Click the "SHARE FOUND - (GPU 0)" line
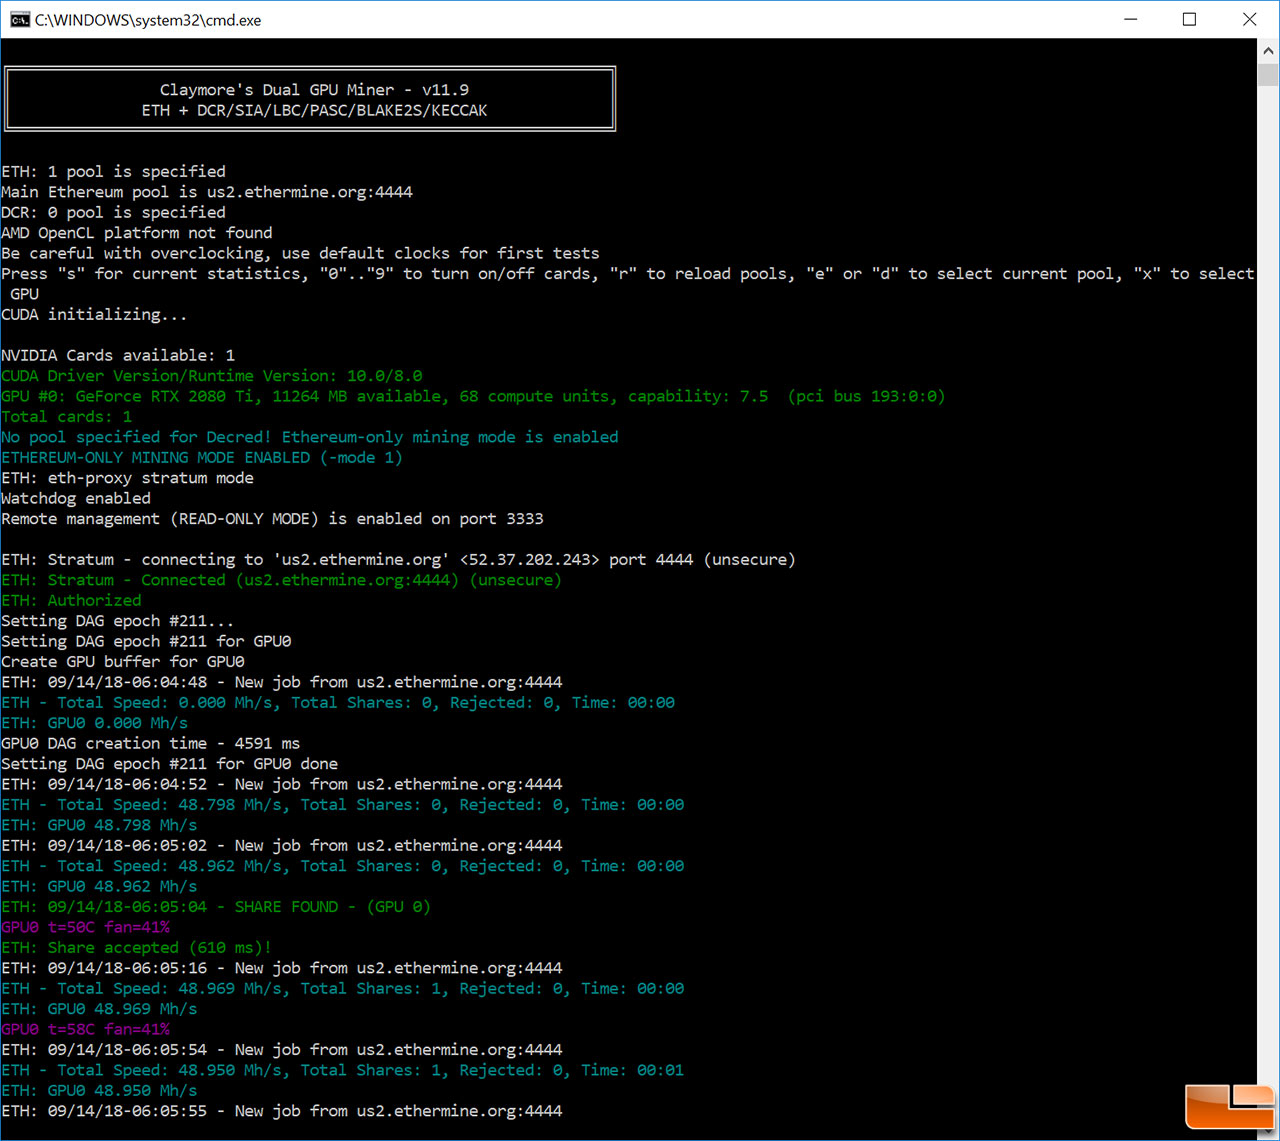 point(216,907)
